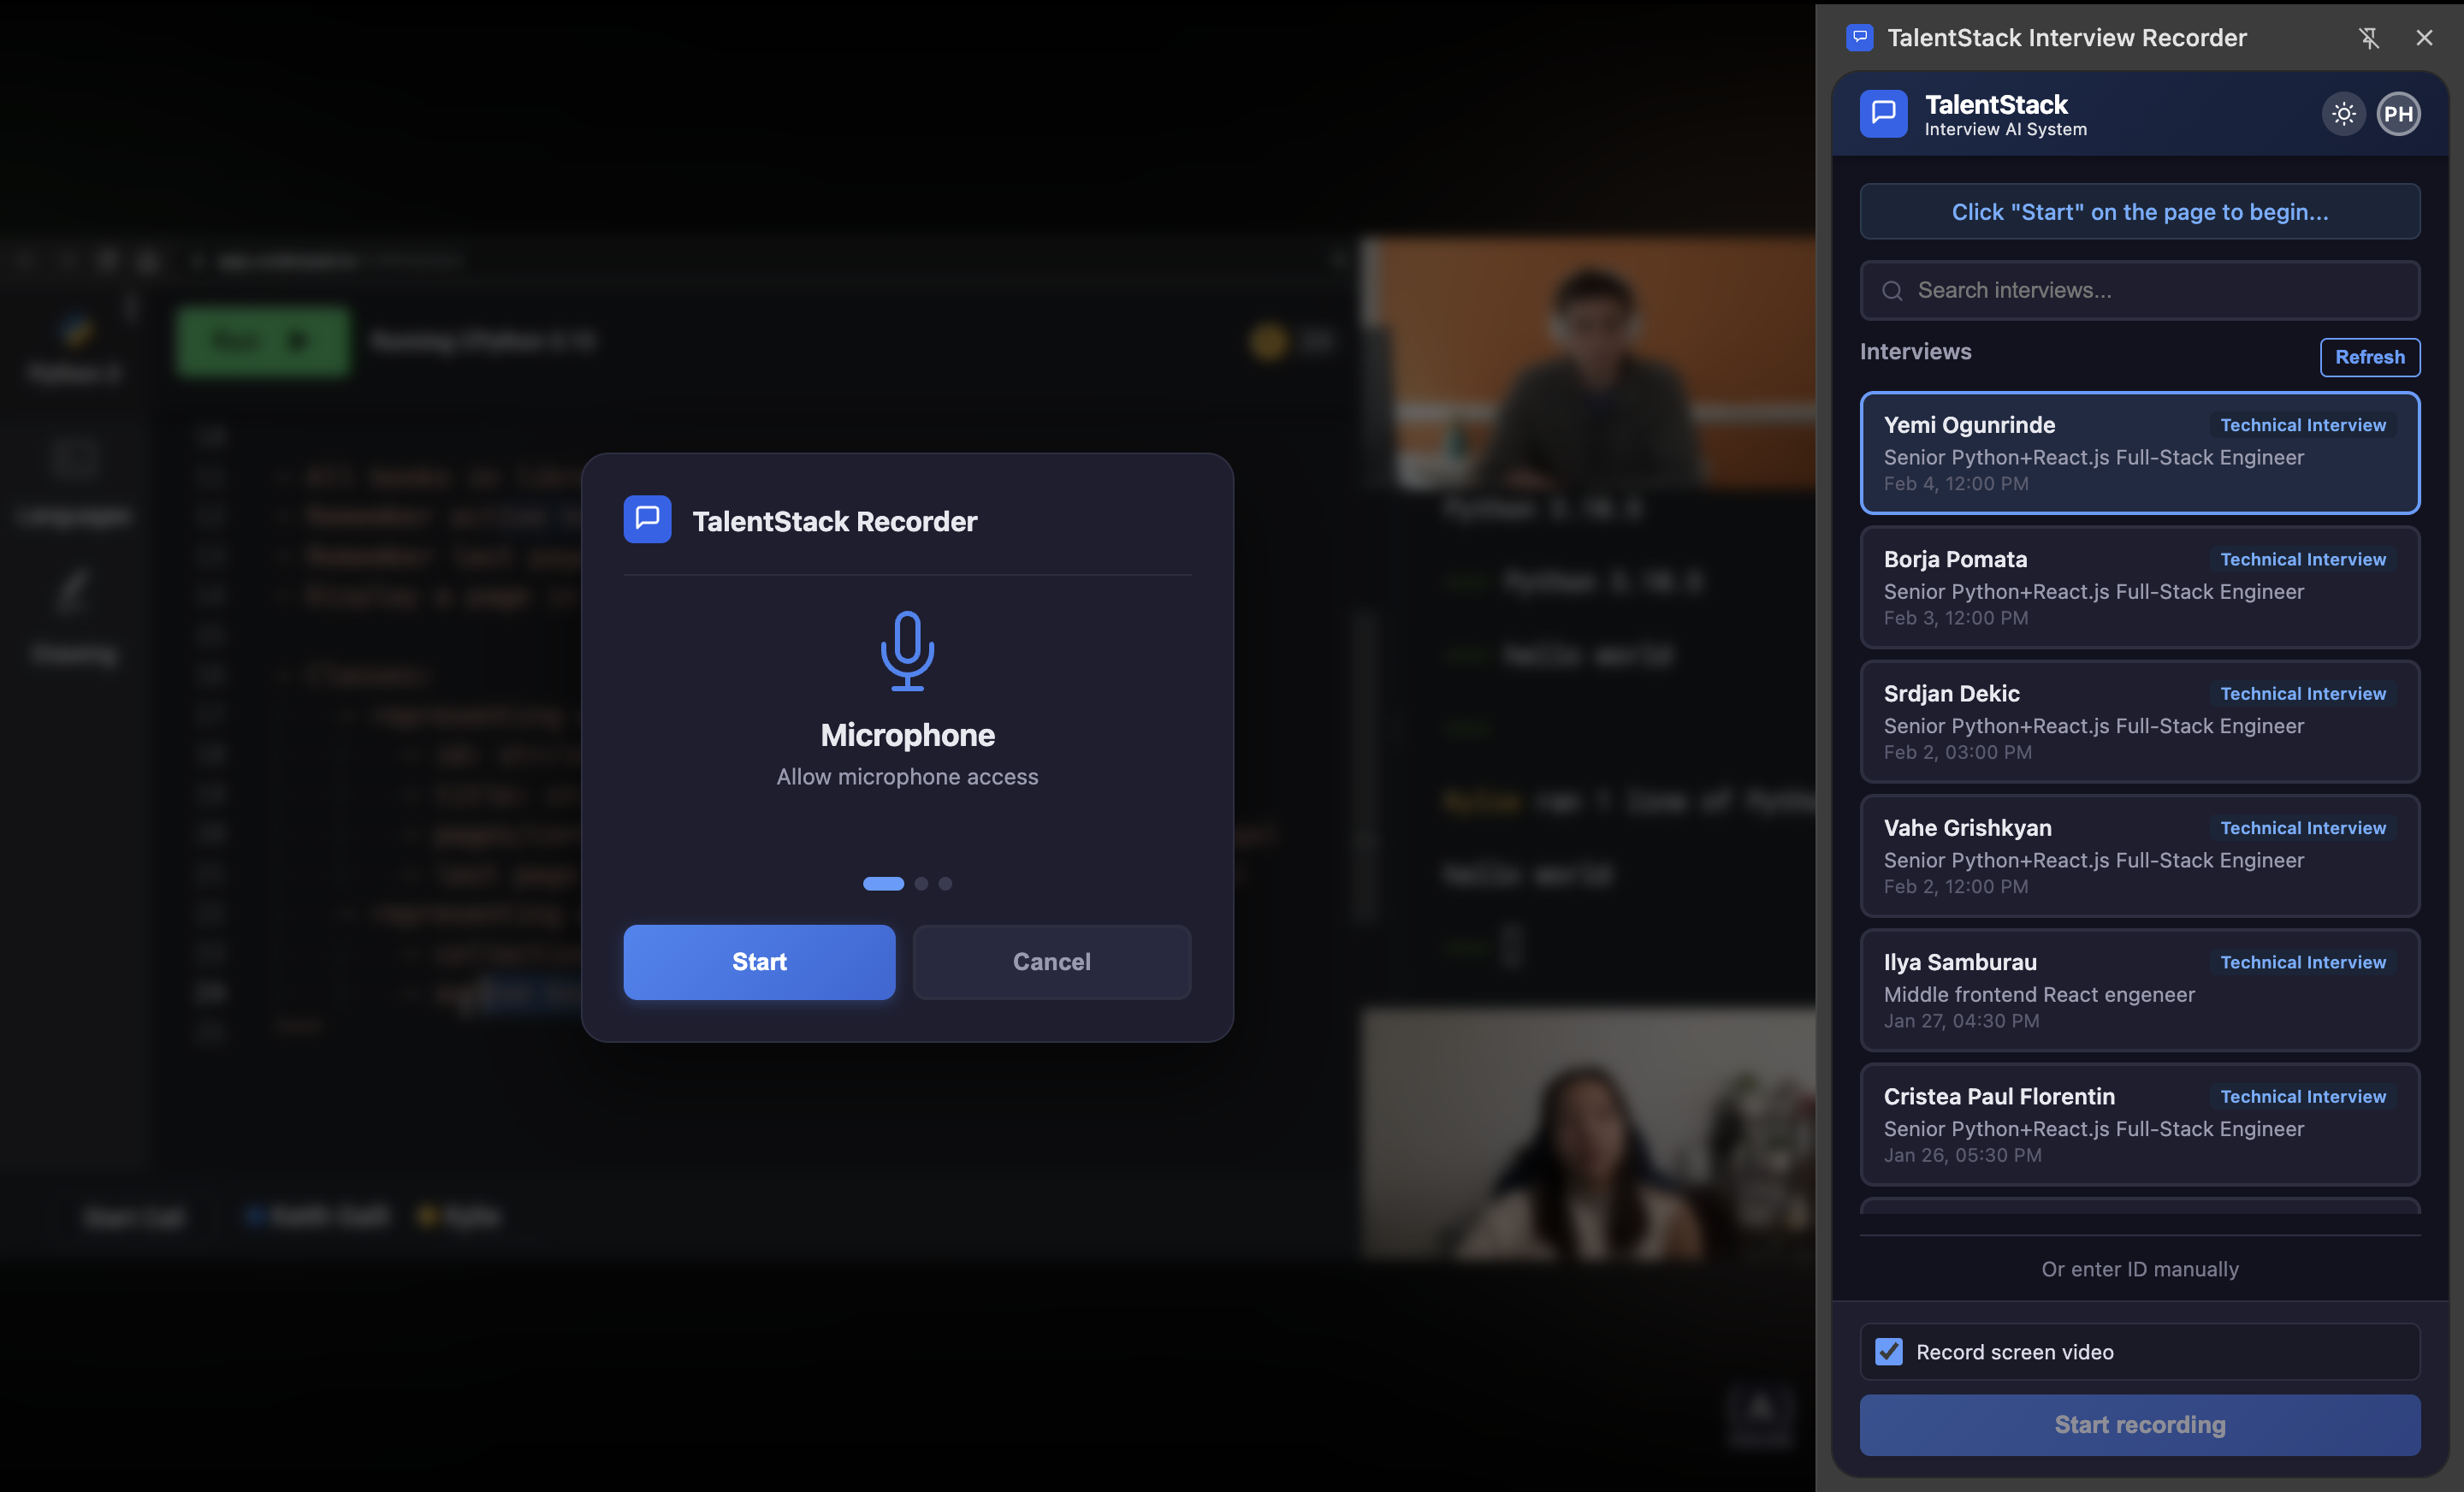2464x1492 pixels.
Task: Click the Start recording button
Action: (x=2139, y=1425)
